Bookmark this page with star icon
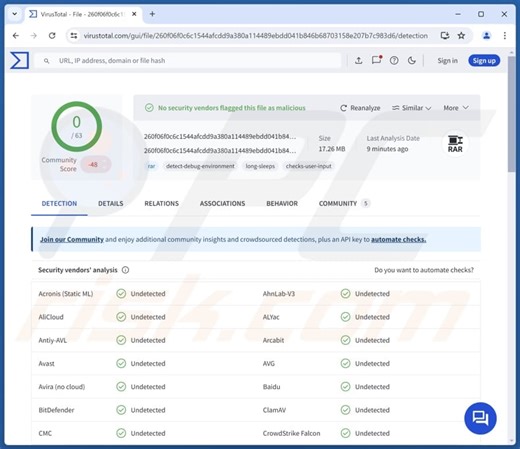The height and width of the screenshot is (449, 520). tap(461, 35)
